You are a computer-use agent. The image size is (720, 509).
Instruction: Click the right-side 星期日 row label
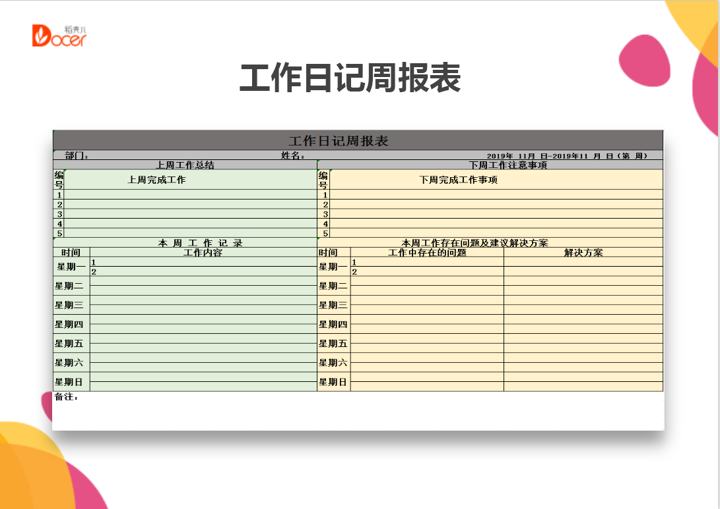(333, 382)
